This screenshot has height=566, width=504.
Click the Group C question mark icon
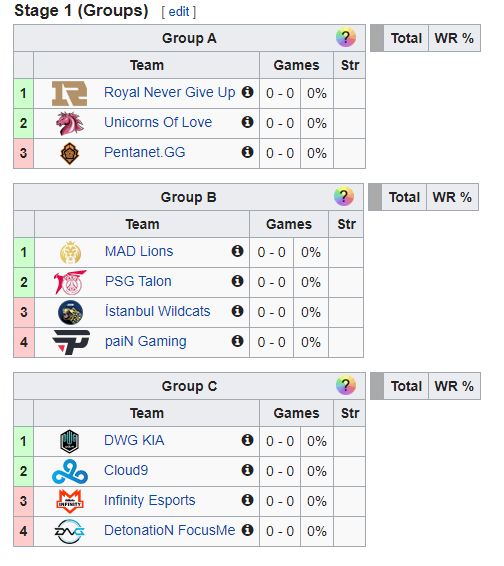[x=346, y=386]
